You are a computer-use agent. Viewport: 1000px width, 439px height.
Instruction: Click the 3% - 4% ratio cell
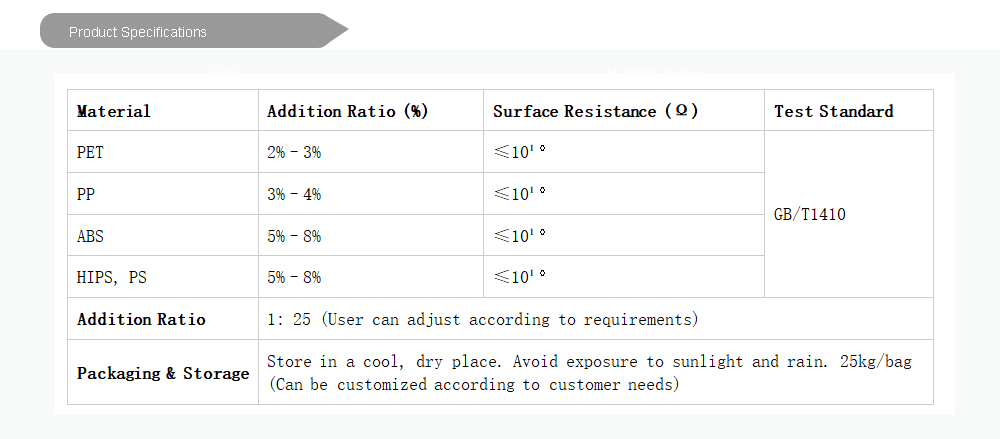(x=294, y=195)
